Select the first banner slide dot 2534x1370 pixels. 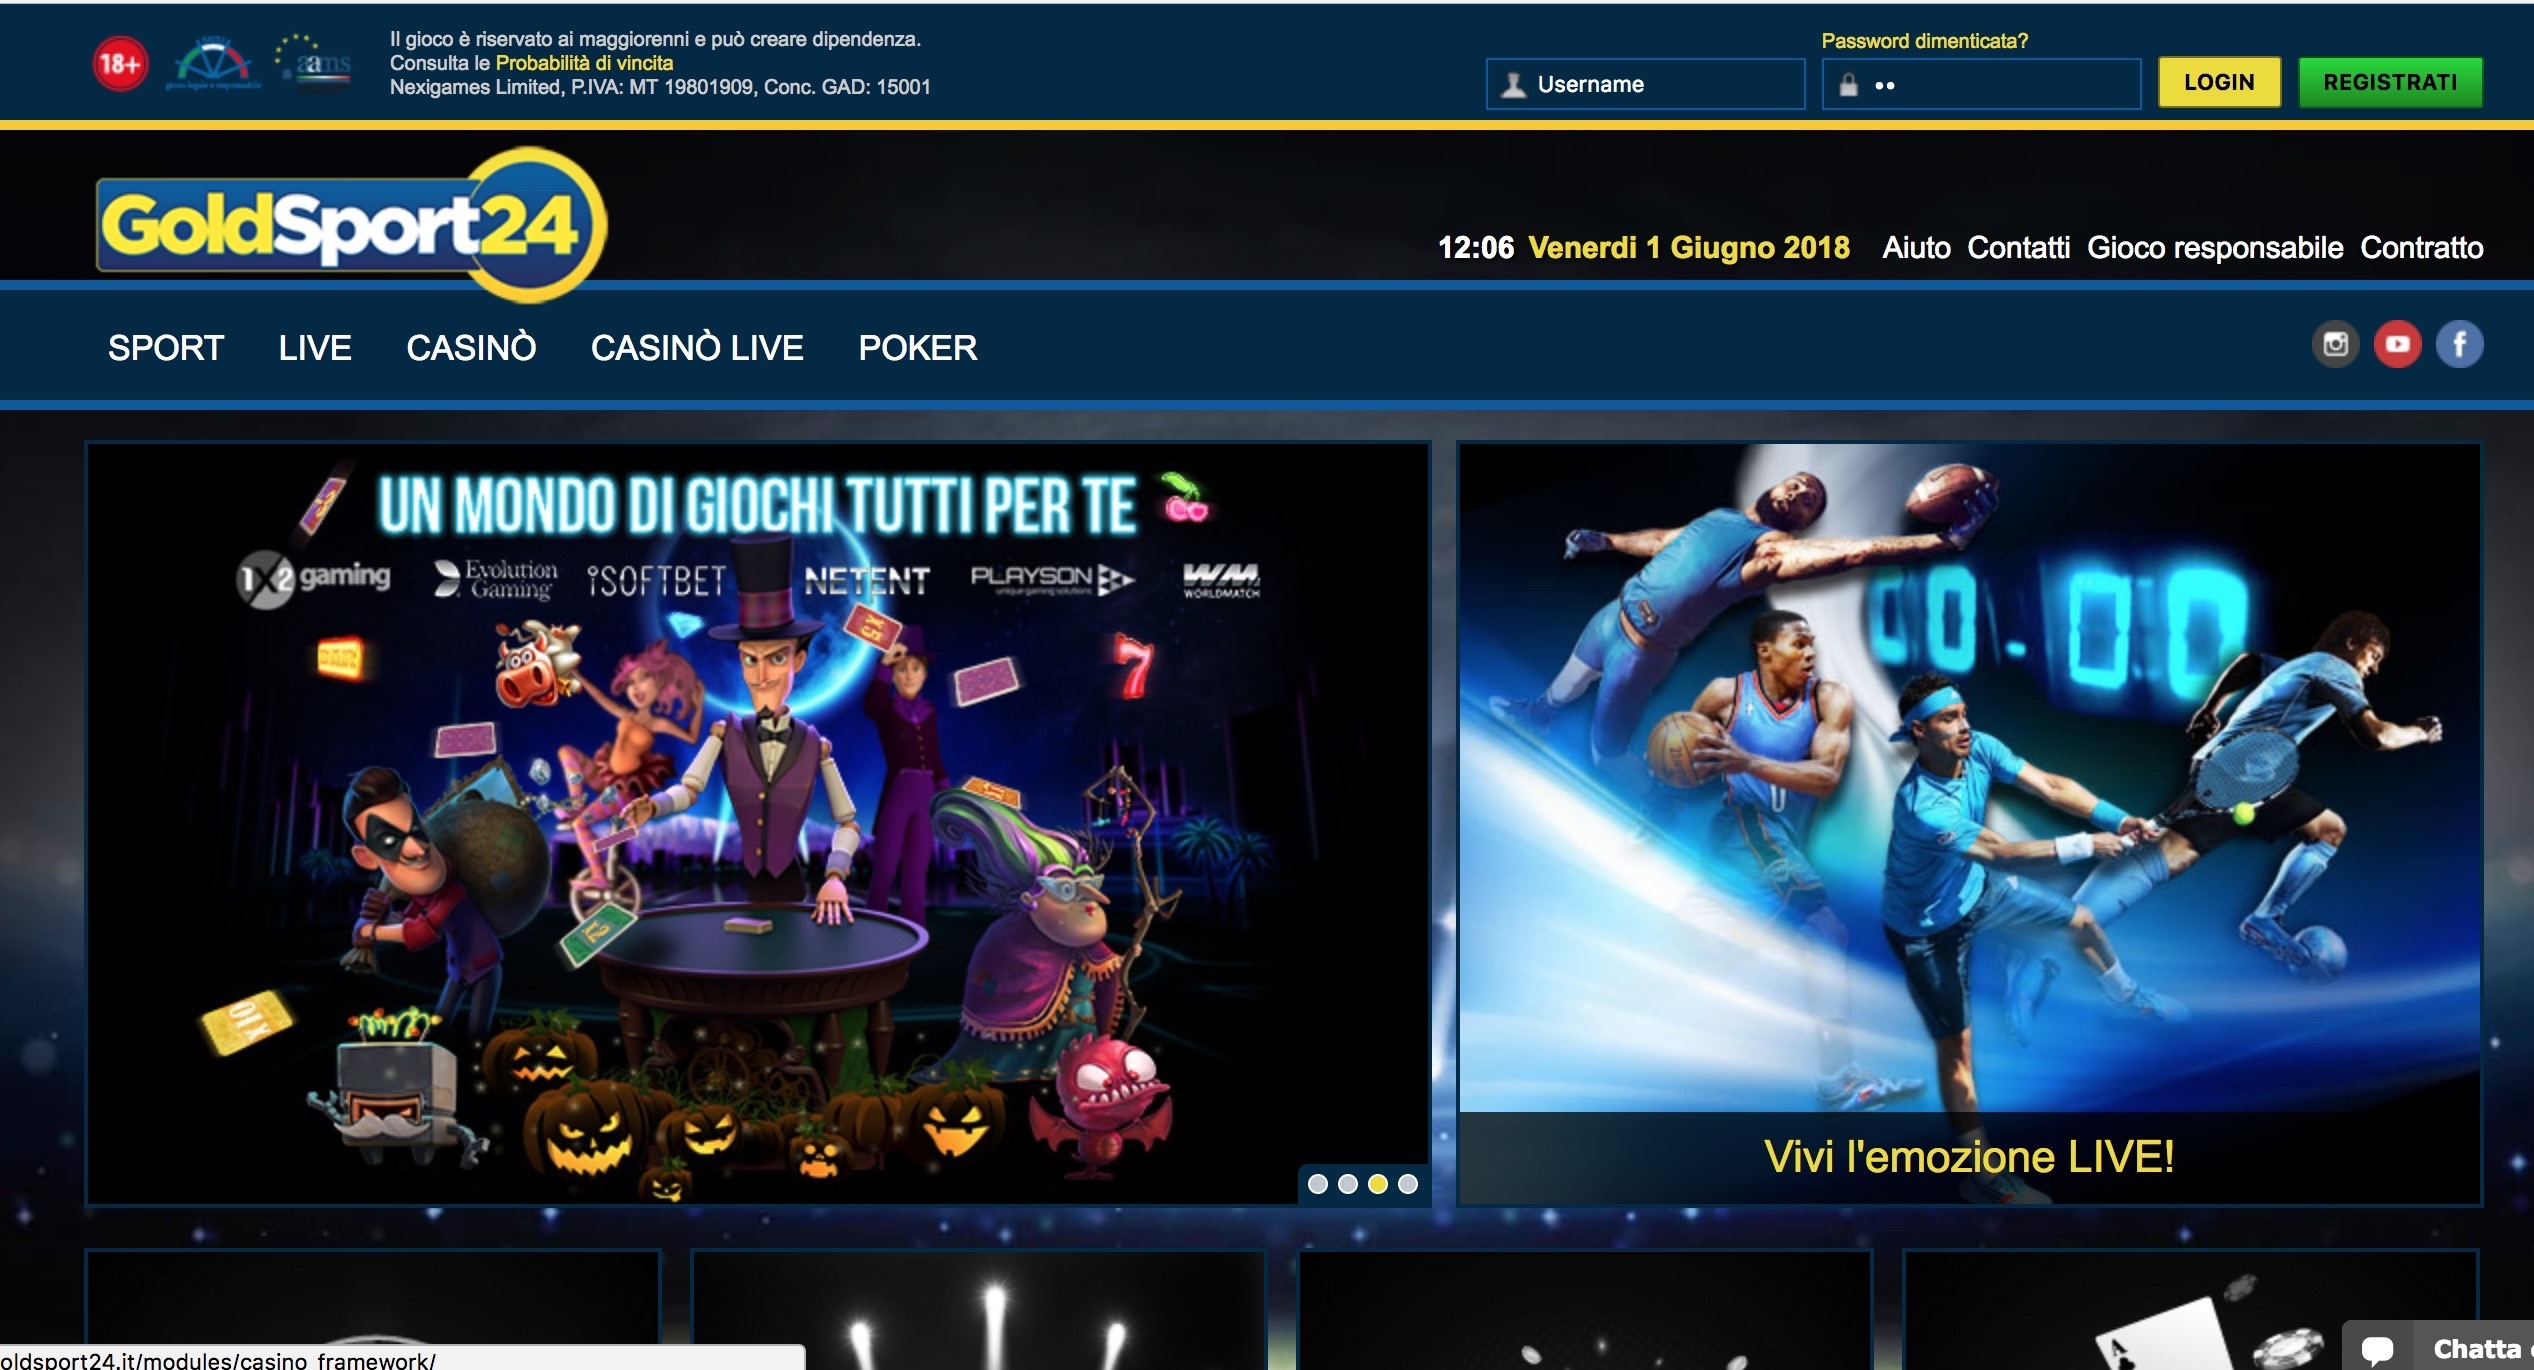pos(1318,1184)
